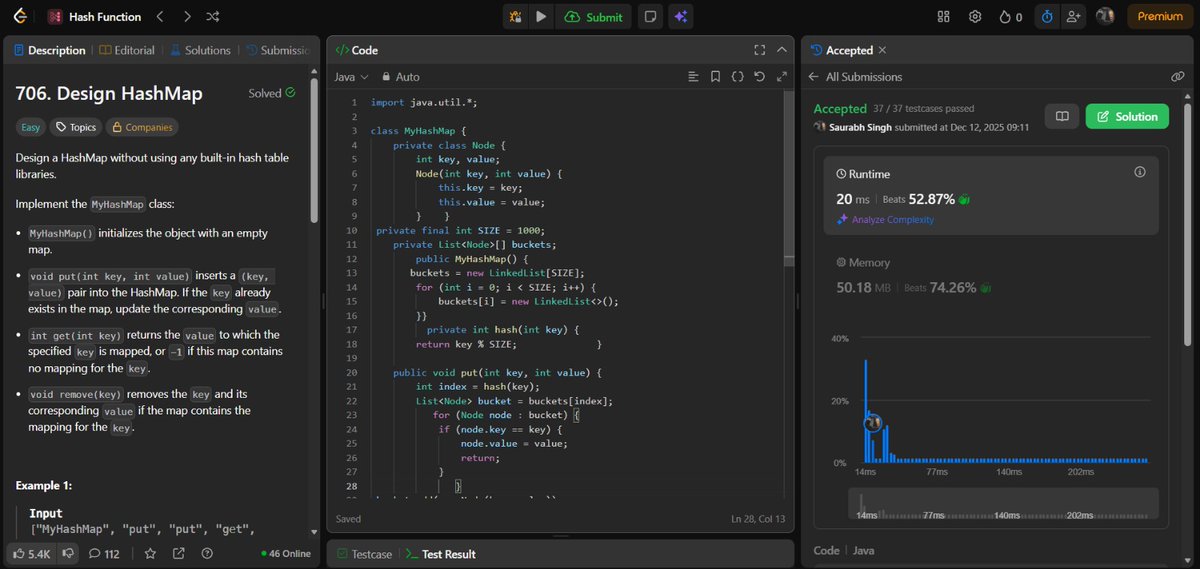Select the Memory card
The height and width of the screenshot is (569, 1200).
[x=992, y=276]
